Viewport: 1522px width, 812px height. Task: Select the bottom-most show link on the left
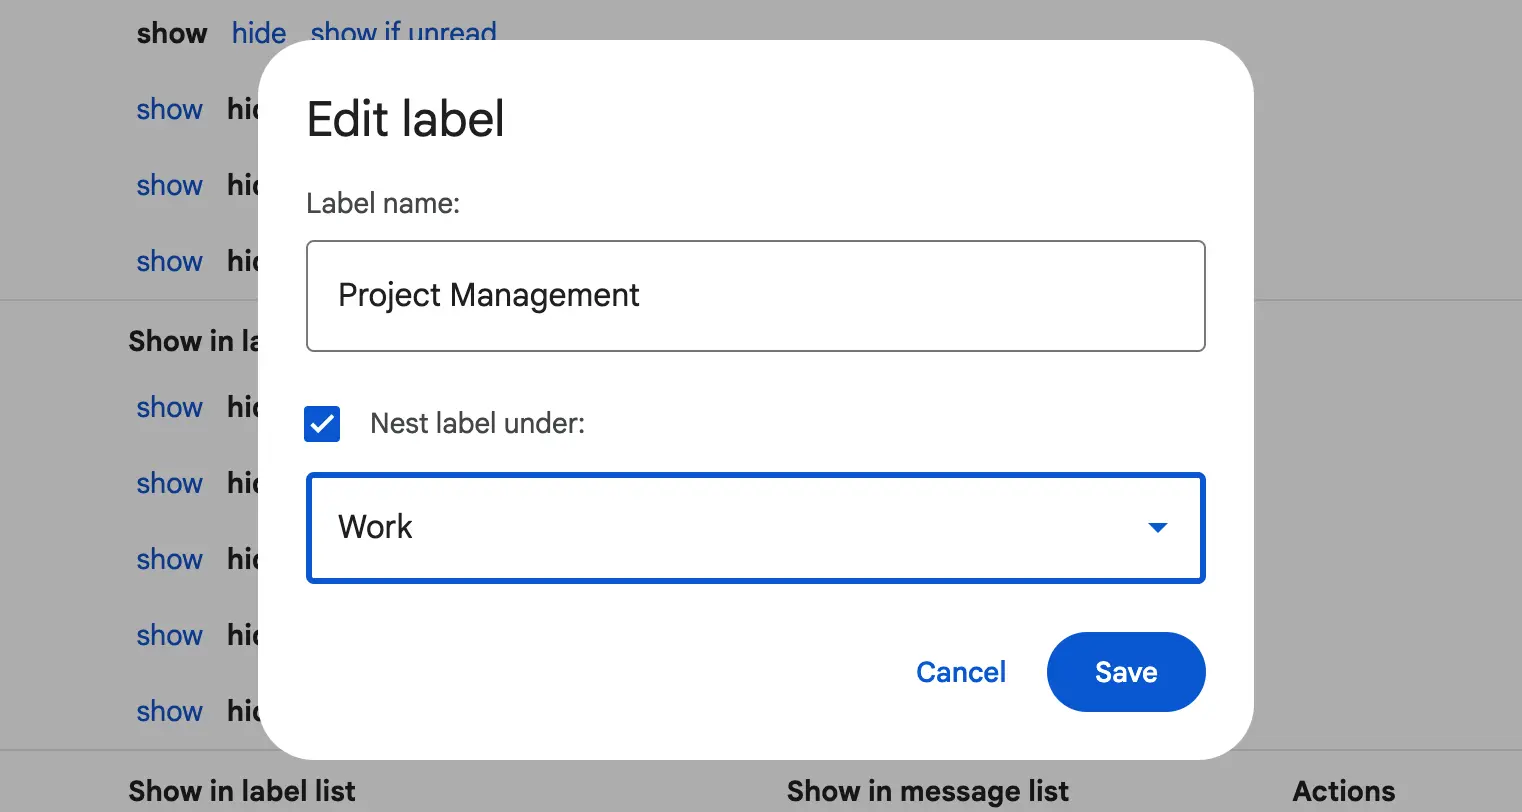[169, 711]
